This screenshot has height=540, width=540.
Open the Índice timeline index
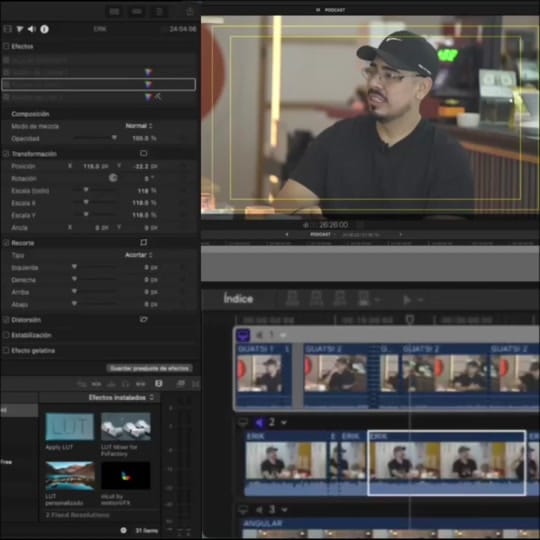pyautogui.click(x=238, y=299)
